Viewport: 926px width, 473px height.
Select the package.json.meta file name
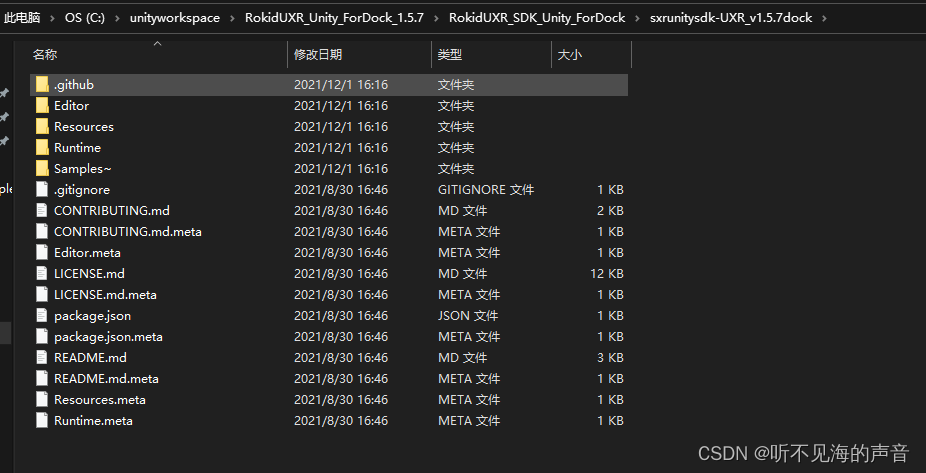pos(108,337)
